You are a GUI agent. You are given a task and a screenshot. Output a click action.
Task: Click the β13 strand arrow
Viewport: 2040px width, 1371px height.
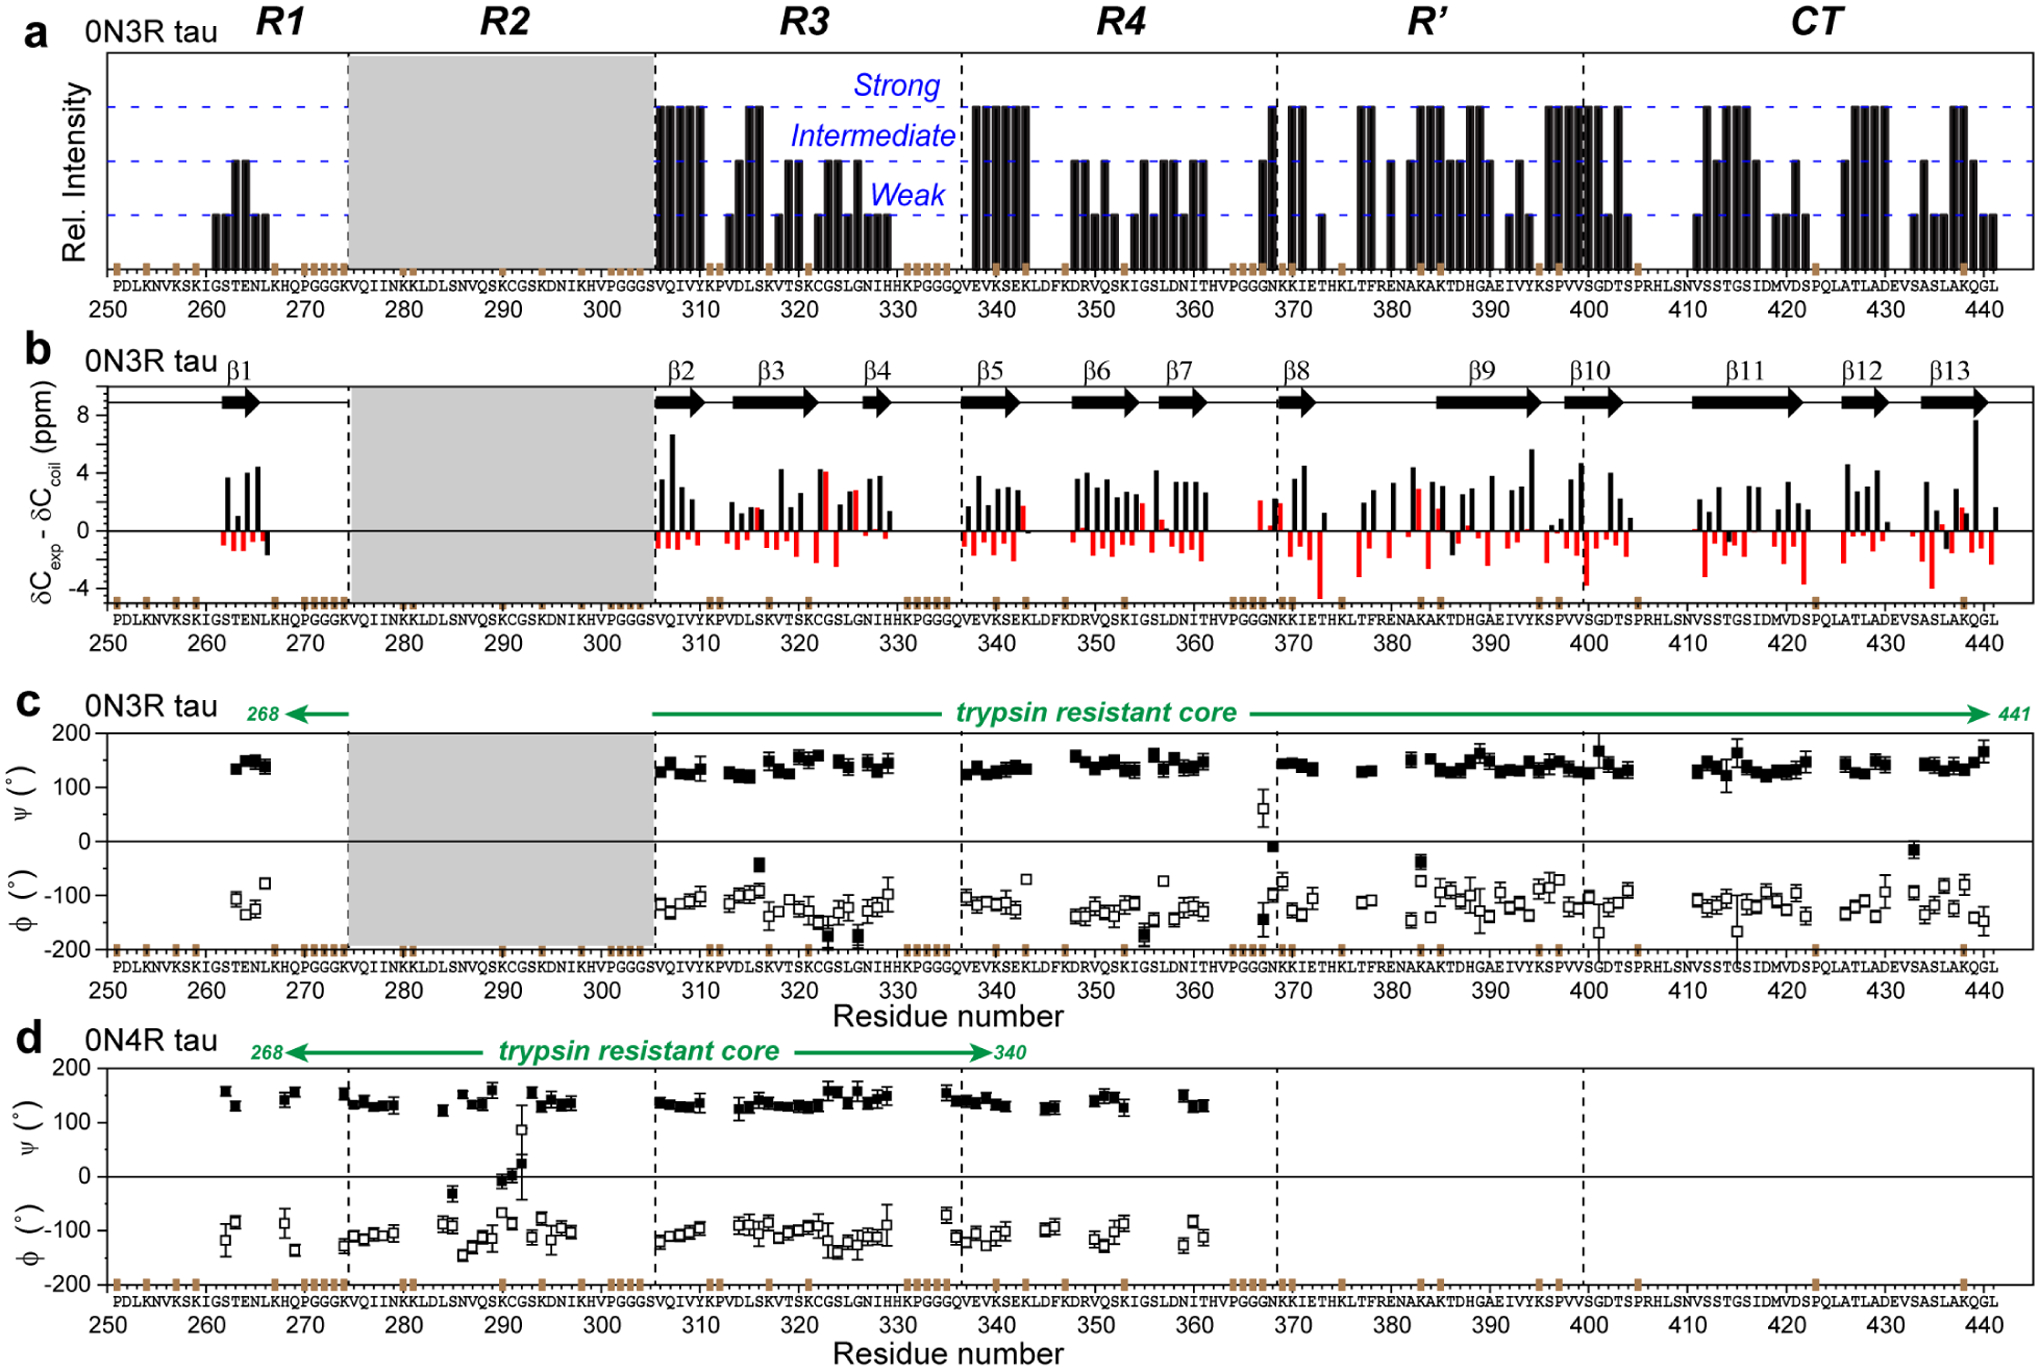tap(1955, 403)
